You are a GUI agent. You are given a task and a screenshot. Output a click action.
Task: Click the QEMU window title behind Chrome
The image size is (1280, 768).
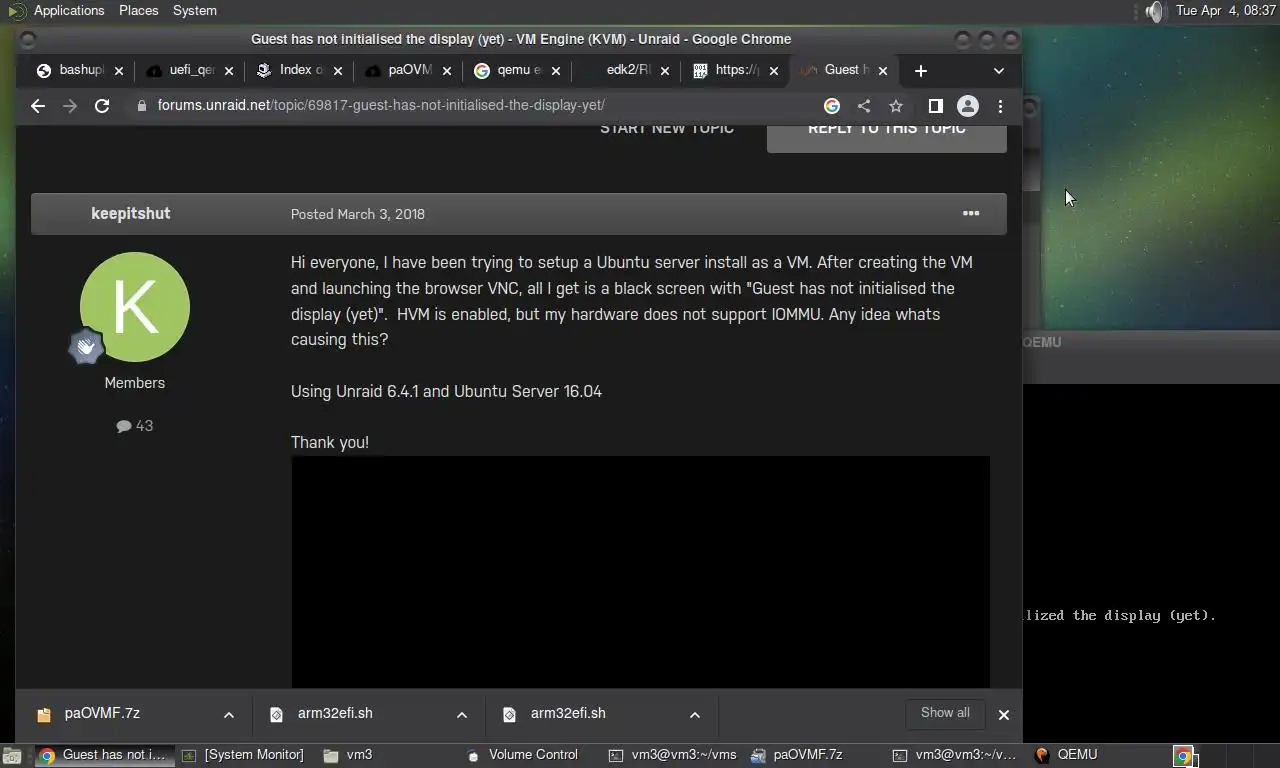pyautogui.click(x=1042, y=342)
